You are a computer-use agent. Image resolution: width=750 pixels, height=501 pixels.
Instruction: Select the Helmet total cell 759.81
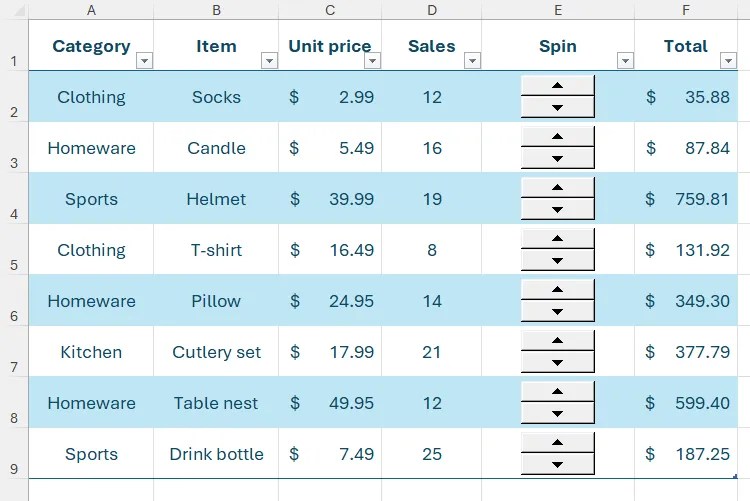[686, 199]
